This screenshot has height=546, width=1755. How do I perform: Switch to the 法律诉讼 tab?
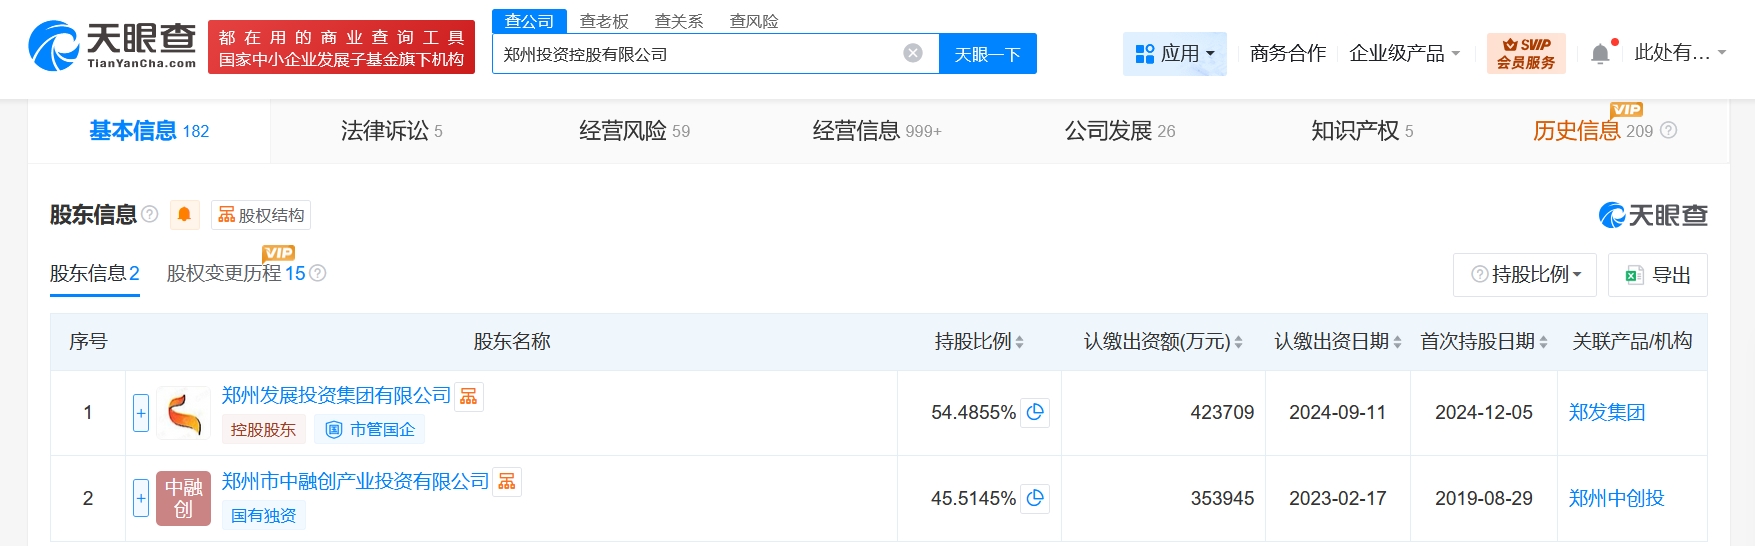[x=391, y=131]
